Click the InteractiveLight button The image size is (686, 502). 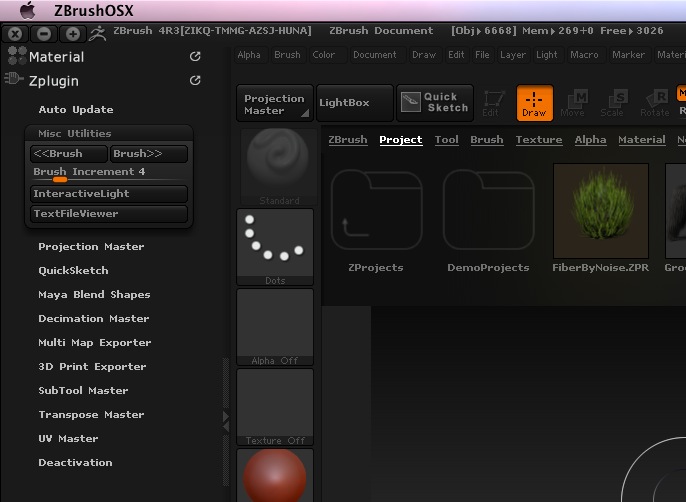[109, 193]
